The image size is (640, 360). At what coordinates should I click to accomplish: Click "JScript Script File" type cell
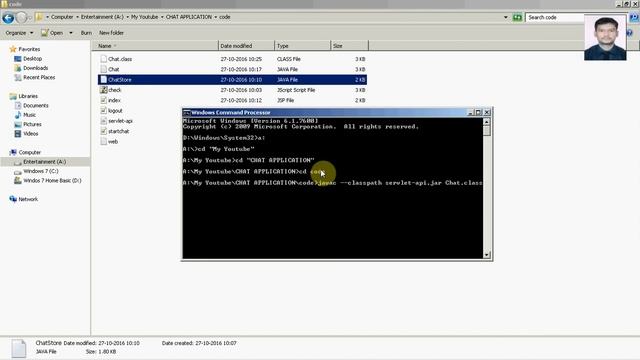point(296,90)
